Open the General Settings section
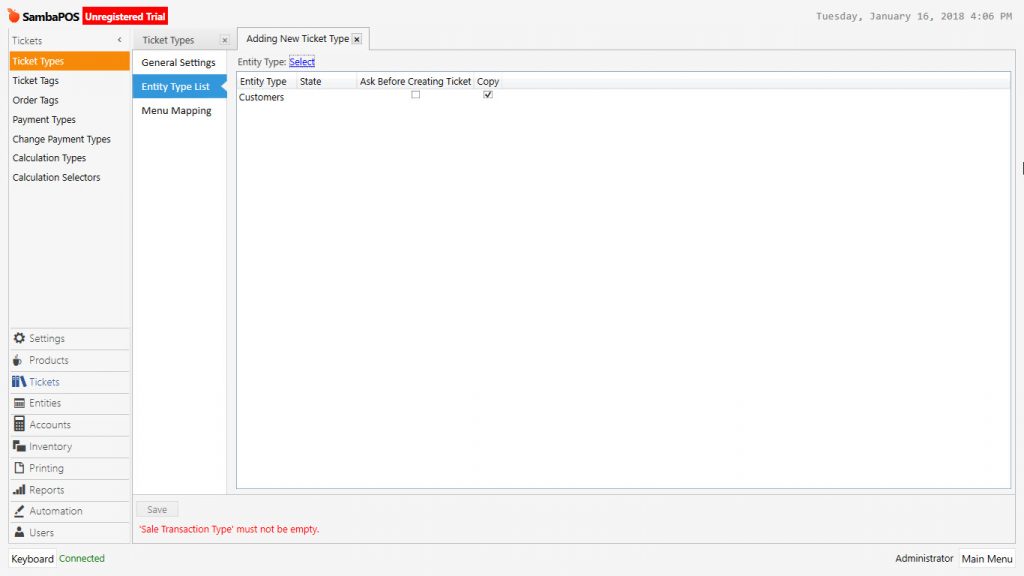 (x=178, y=62)
